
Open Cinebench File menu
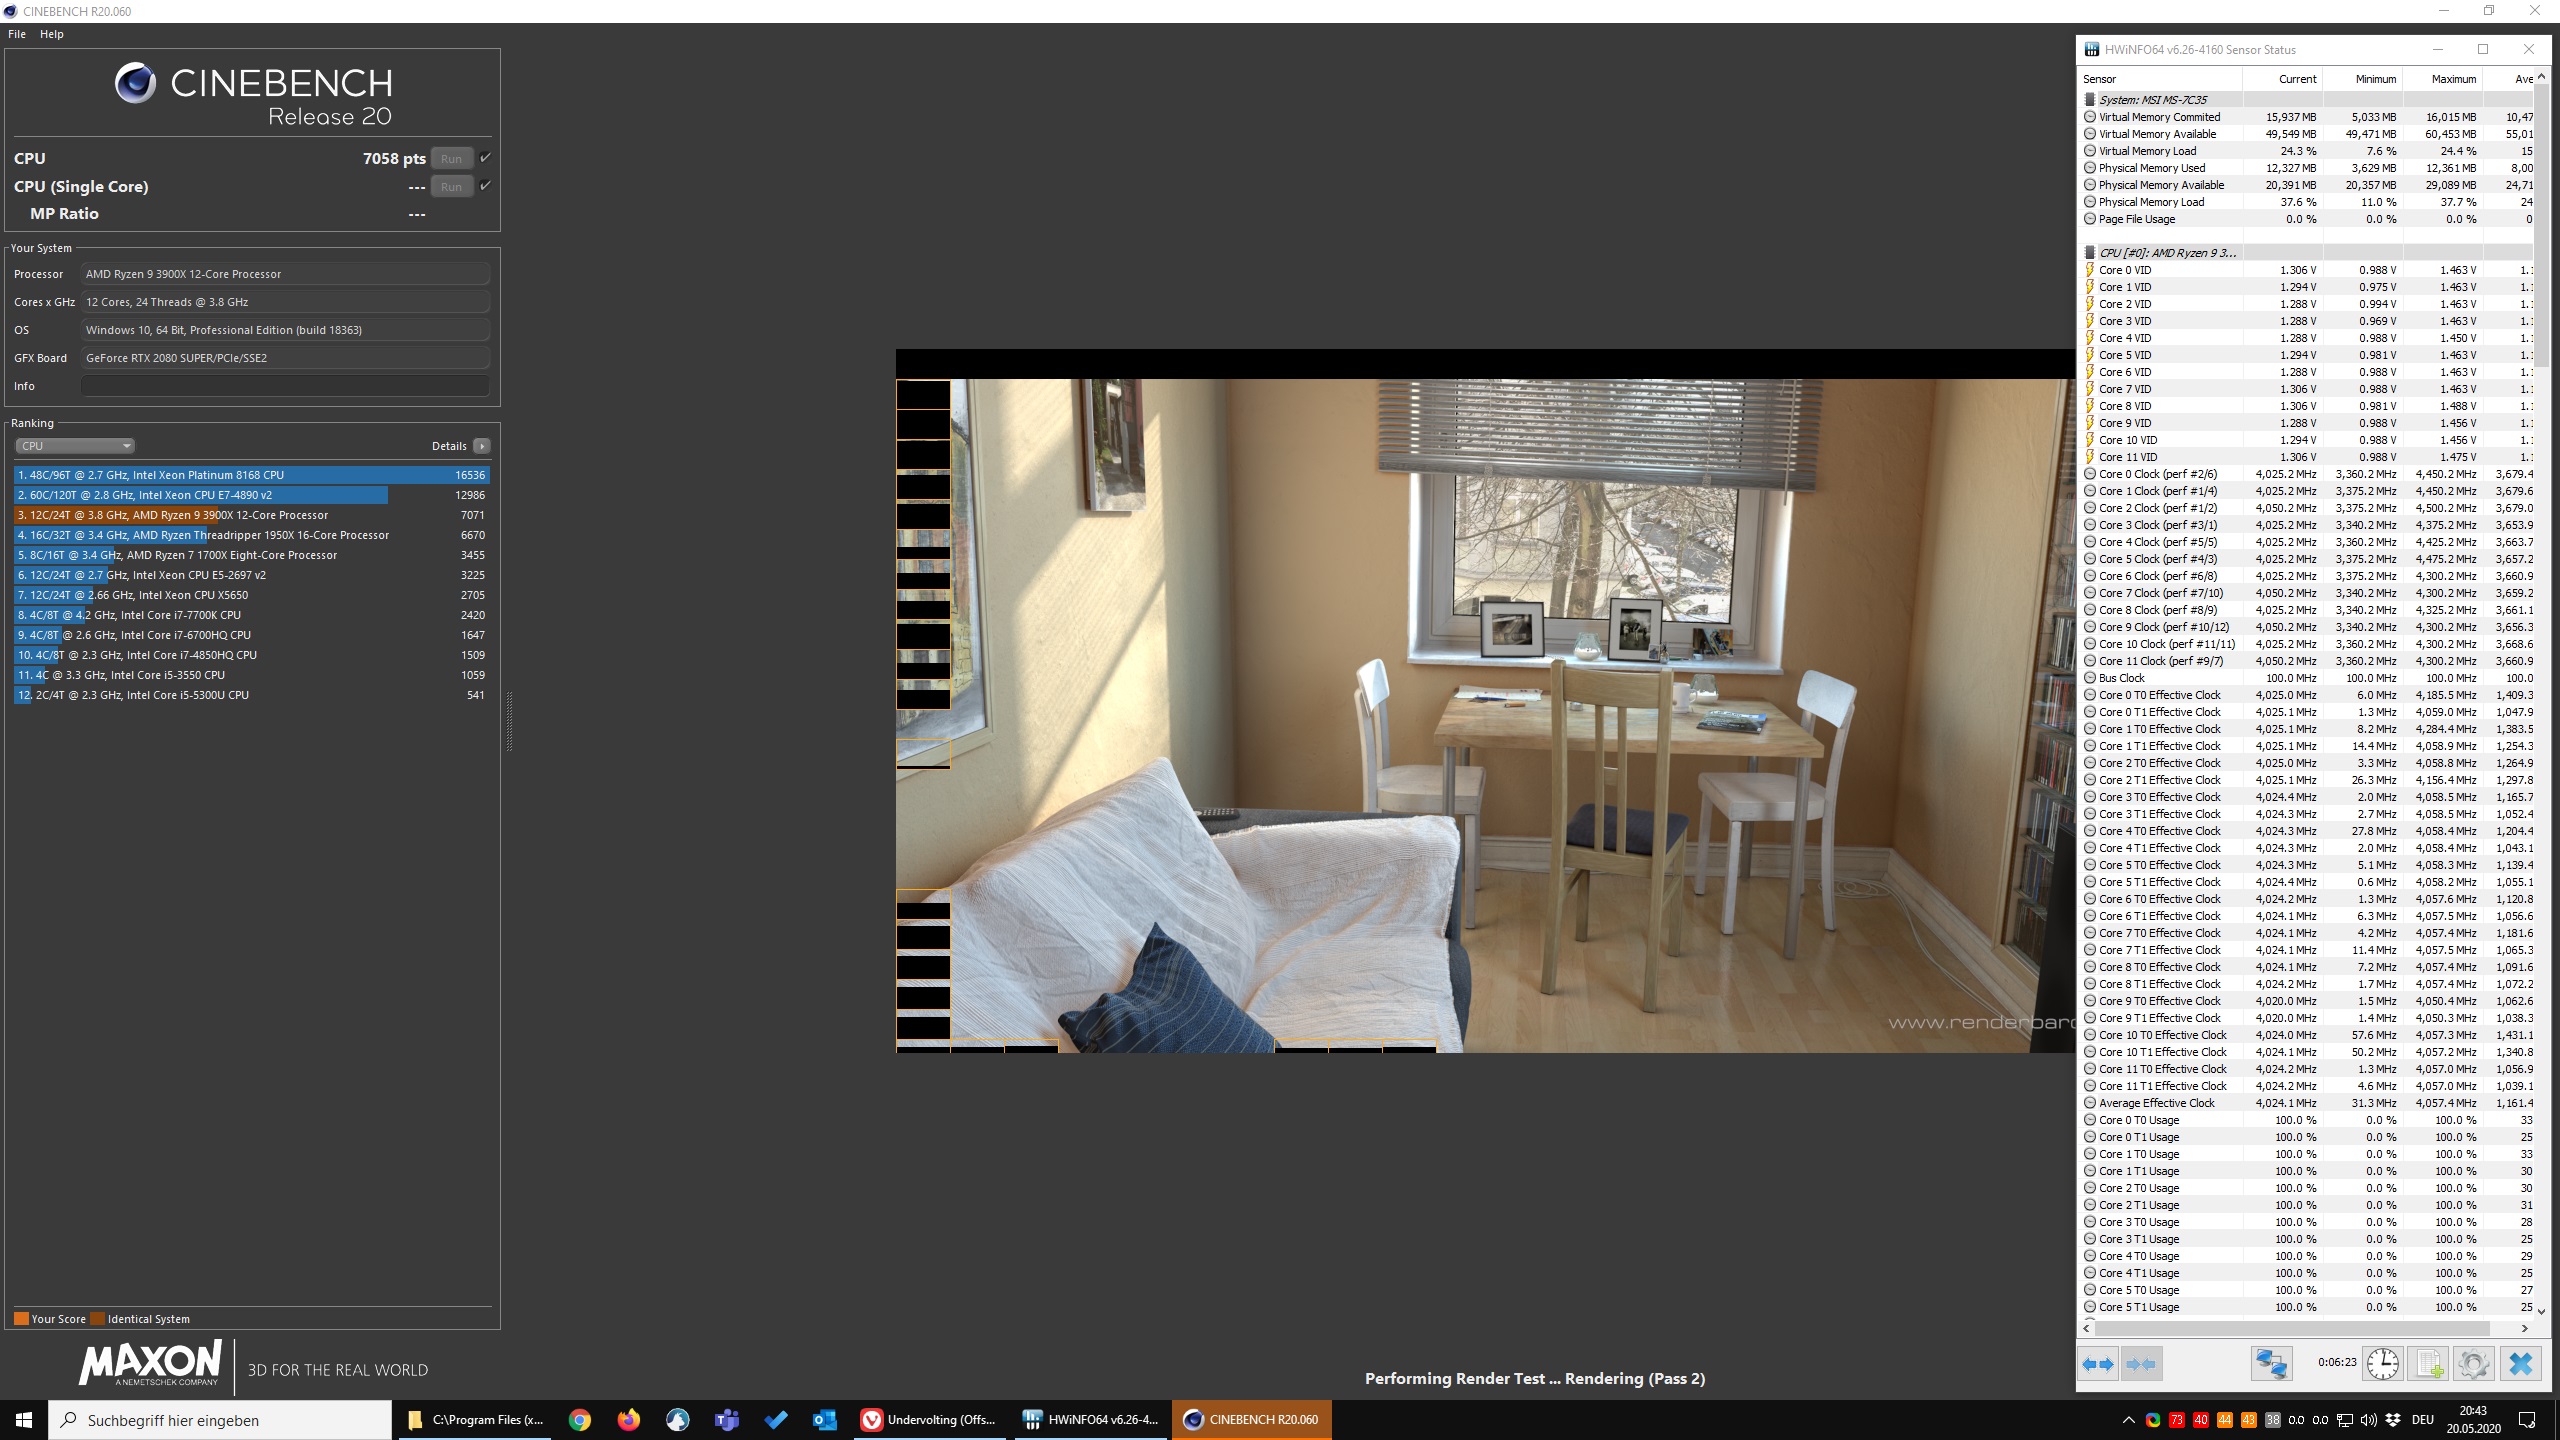click(17, 34)
